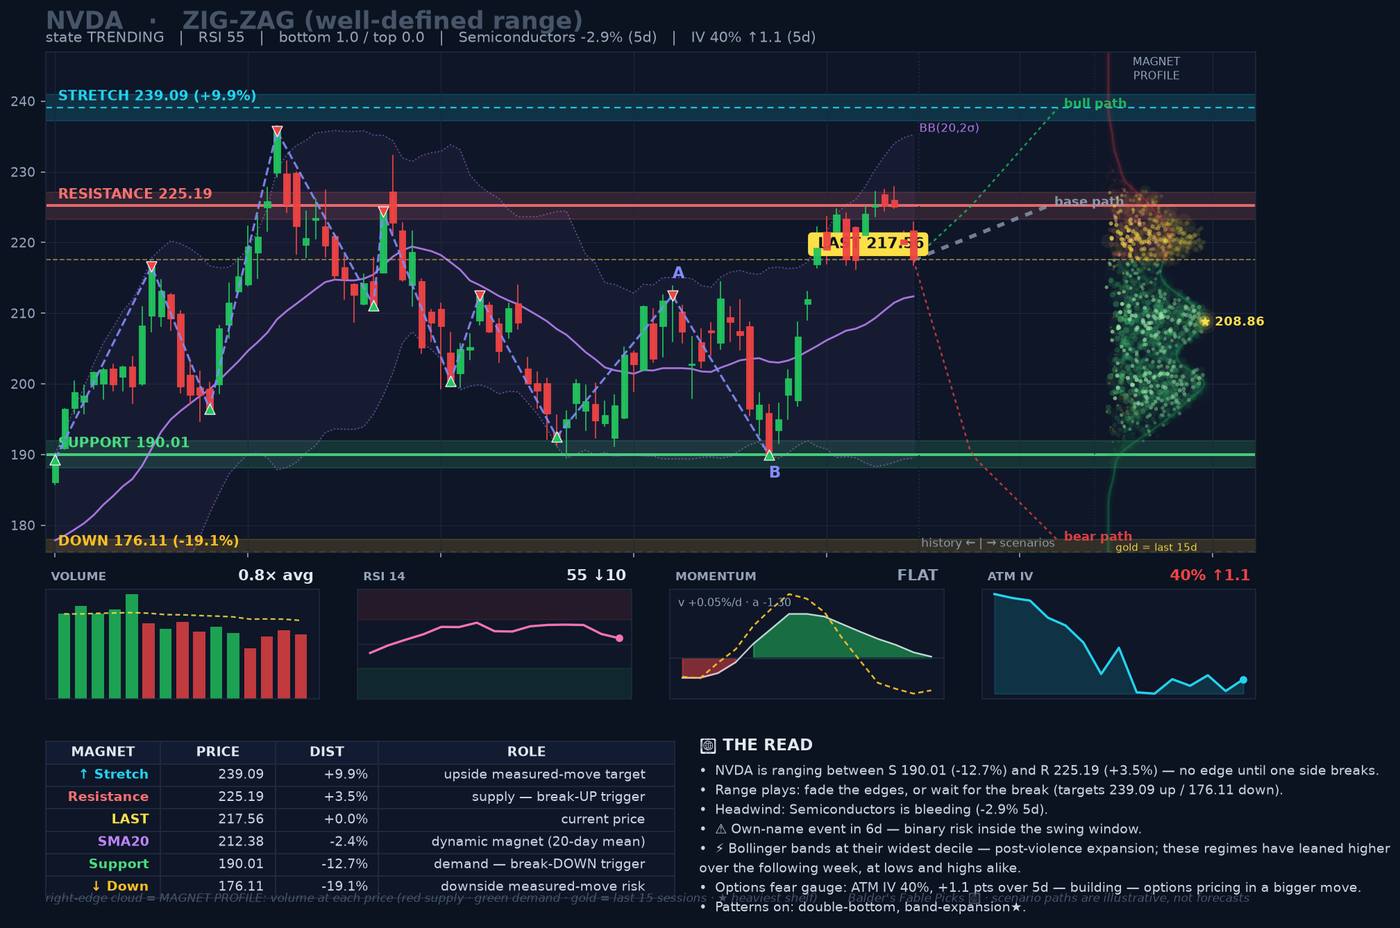Click the FLAT momentum reading
The height and width of the screenshot is (928, 1400).
tap(917, 575)
